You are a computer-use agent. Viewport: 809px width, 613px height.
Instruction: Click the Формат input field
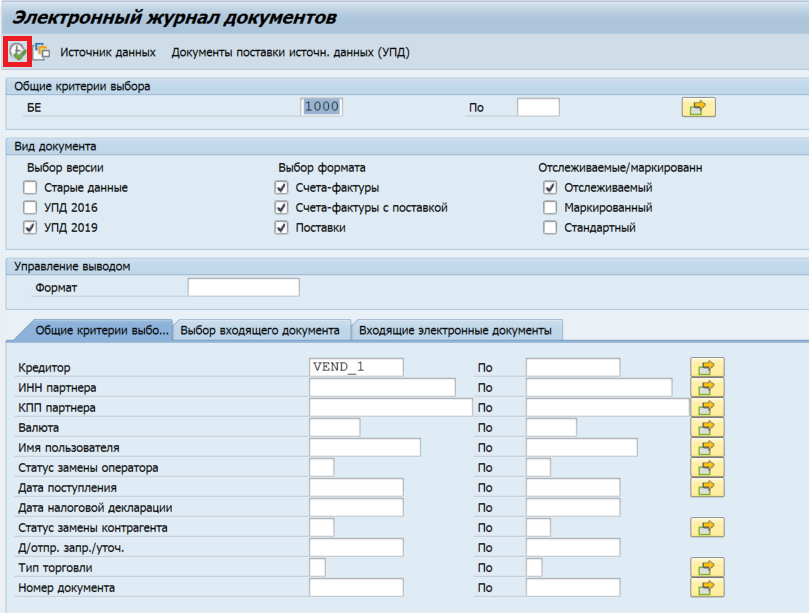243,288
